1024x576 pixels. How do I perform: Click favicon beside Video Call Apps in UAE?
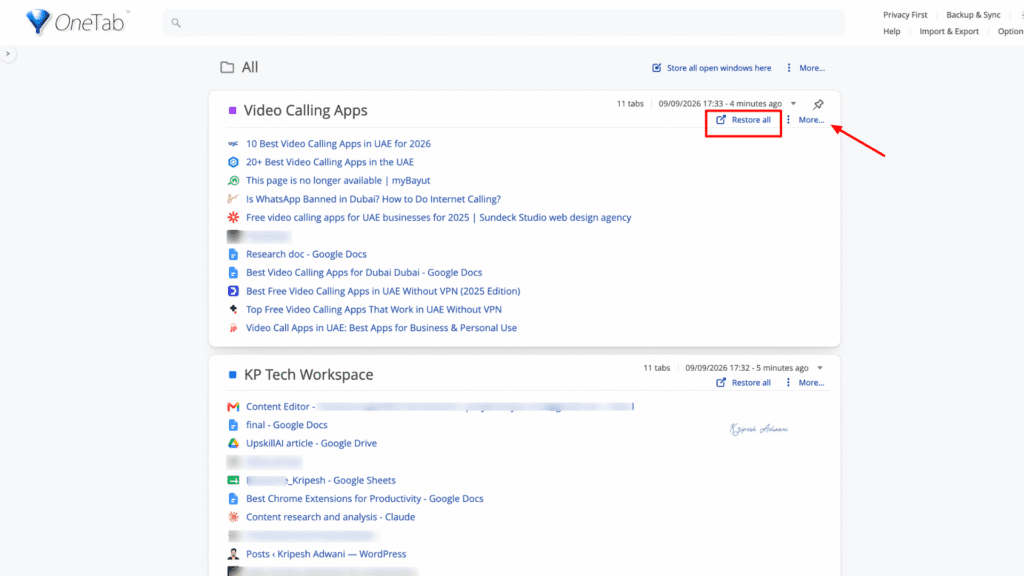[x=233, y=328]
